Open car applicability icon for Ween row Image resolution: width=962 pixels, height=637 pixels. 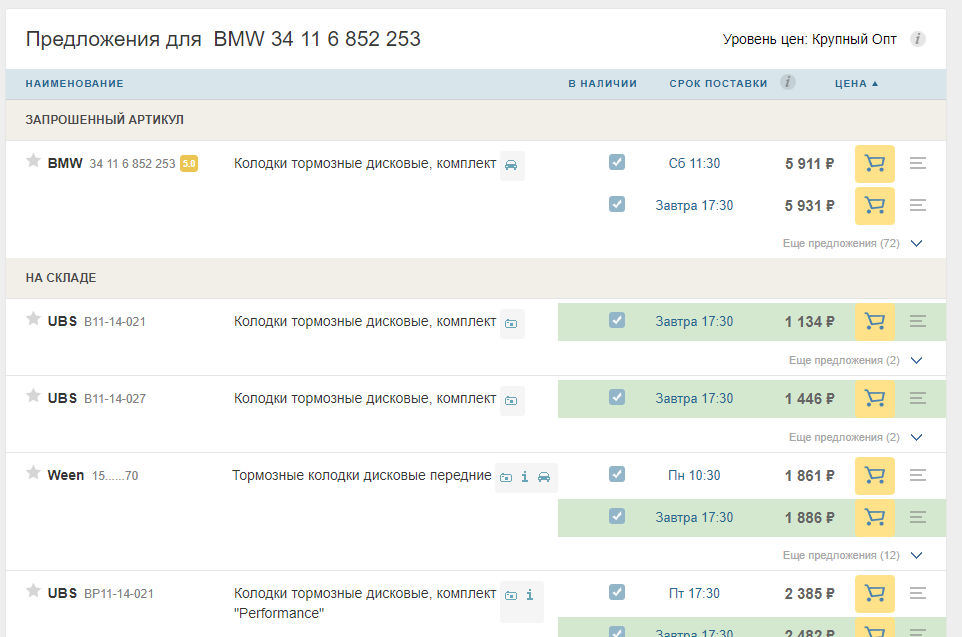point(544,477)
